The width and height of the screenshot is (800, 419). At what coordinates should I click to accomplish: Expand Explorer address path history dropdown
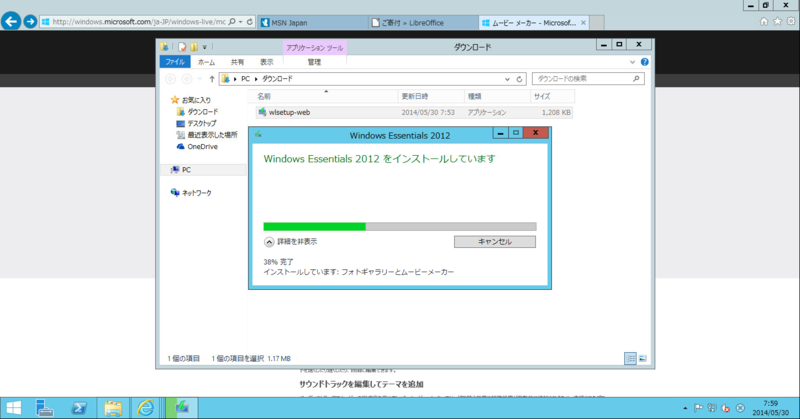[507, 79]
